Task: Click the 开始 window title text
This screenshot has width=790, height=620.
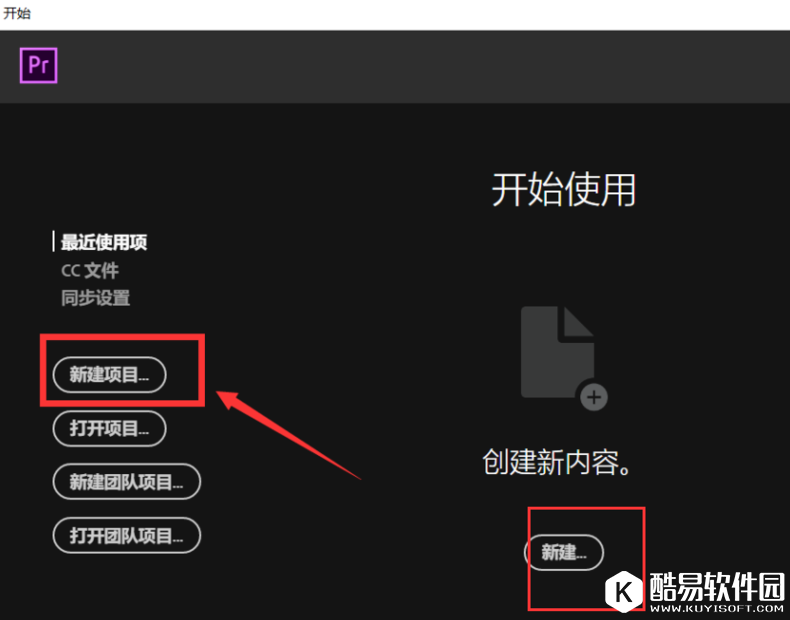Action: 17,13
